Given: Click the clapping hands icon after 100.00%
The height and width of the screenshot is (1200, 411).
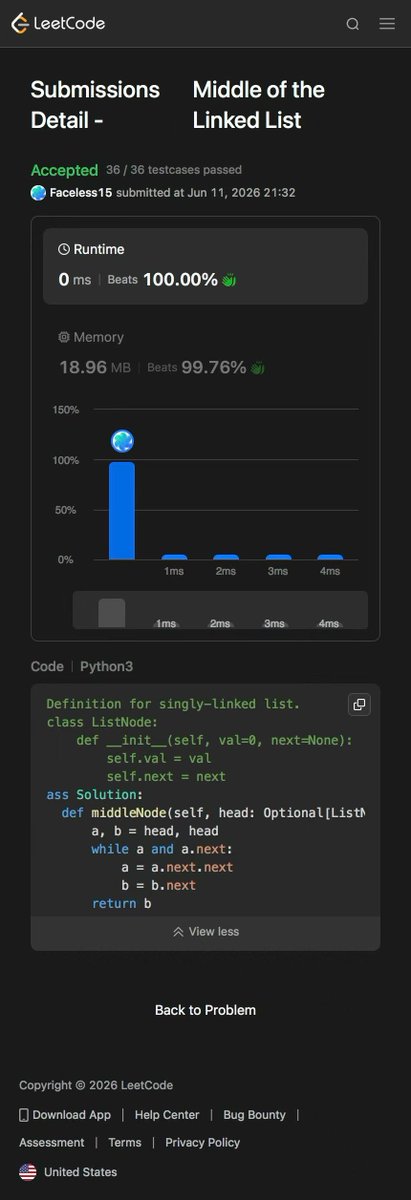Looking at the screenshot, I should [229, 280].
